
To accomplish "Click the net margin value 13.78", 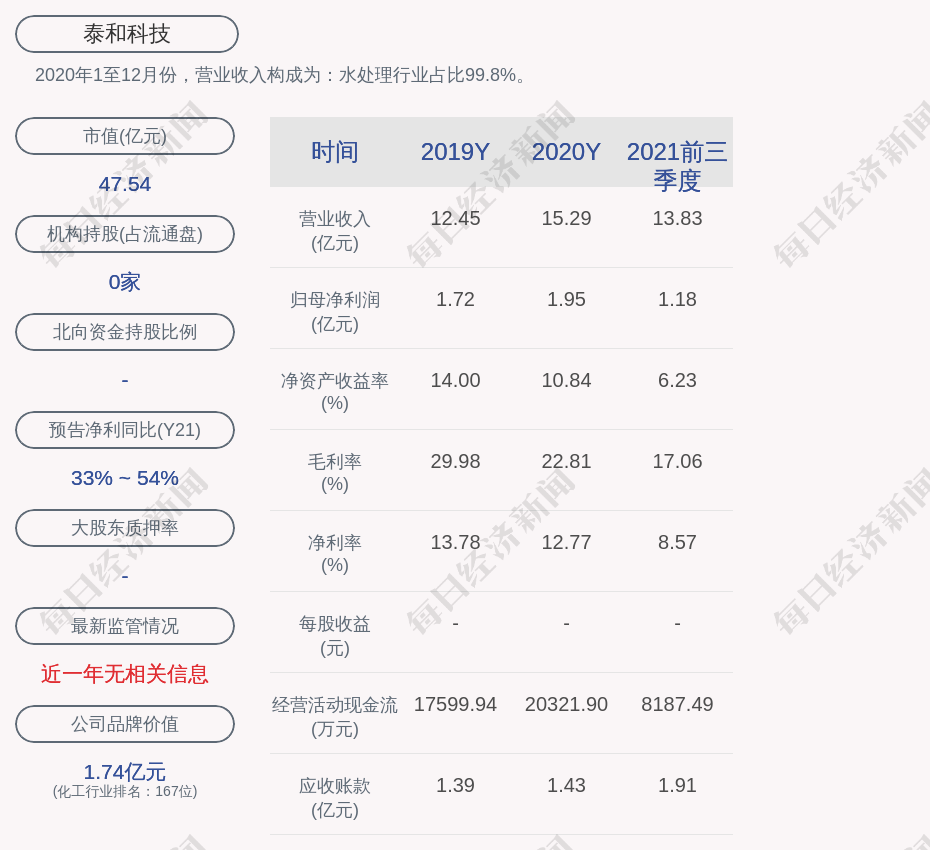I will click(456, 542).
